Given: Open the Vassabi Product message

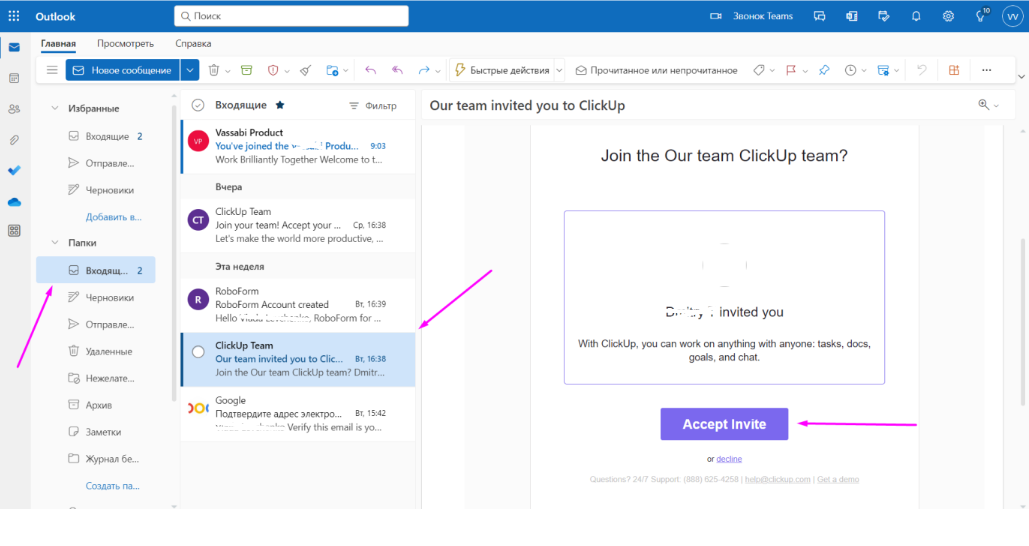Looking at the screenshot, I should (x=299, y=146).
